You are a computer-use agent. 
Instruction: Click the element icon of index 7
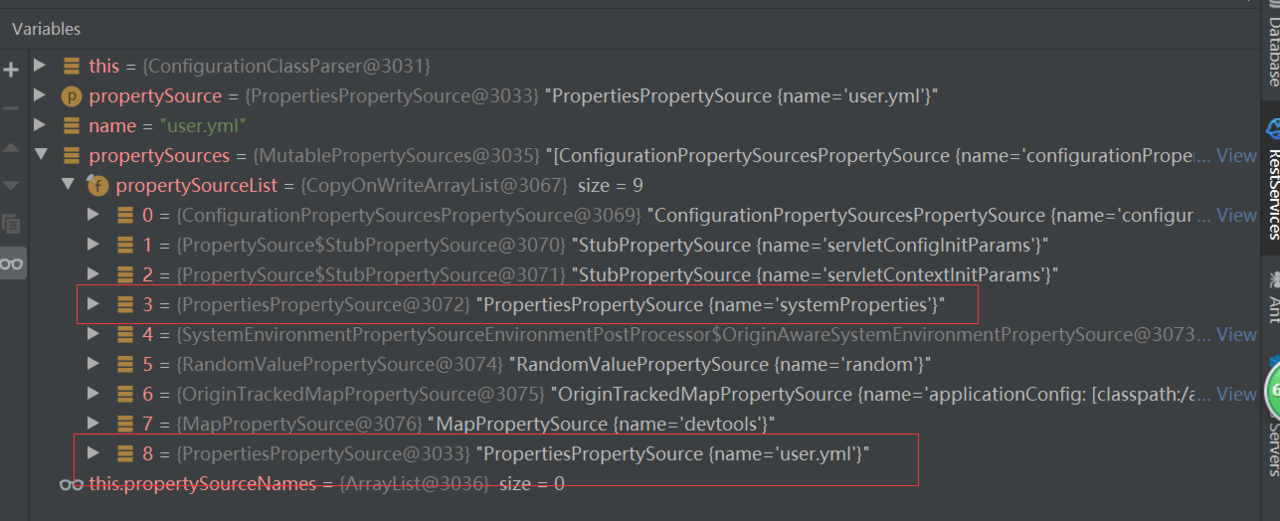(x=125, y=424)
